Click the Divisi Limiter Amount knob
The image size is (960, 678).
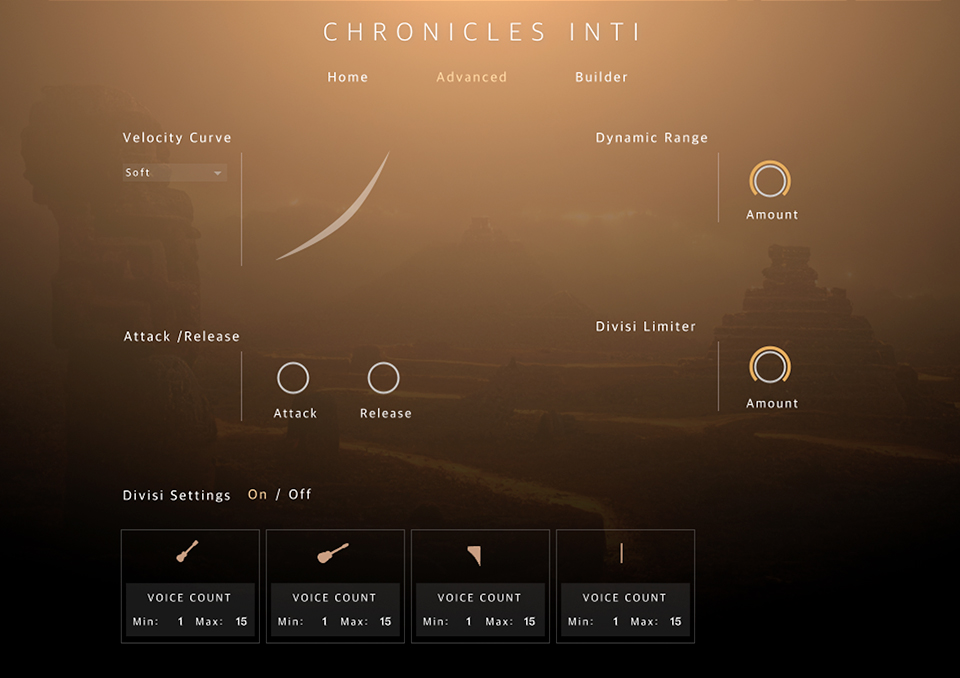(770, 367)
